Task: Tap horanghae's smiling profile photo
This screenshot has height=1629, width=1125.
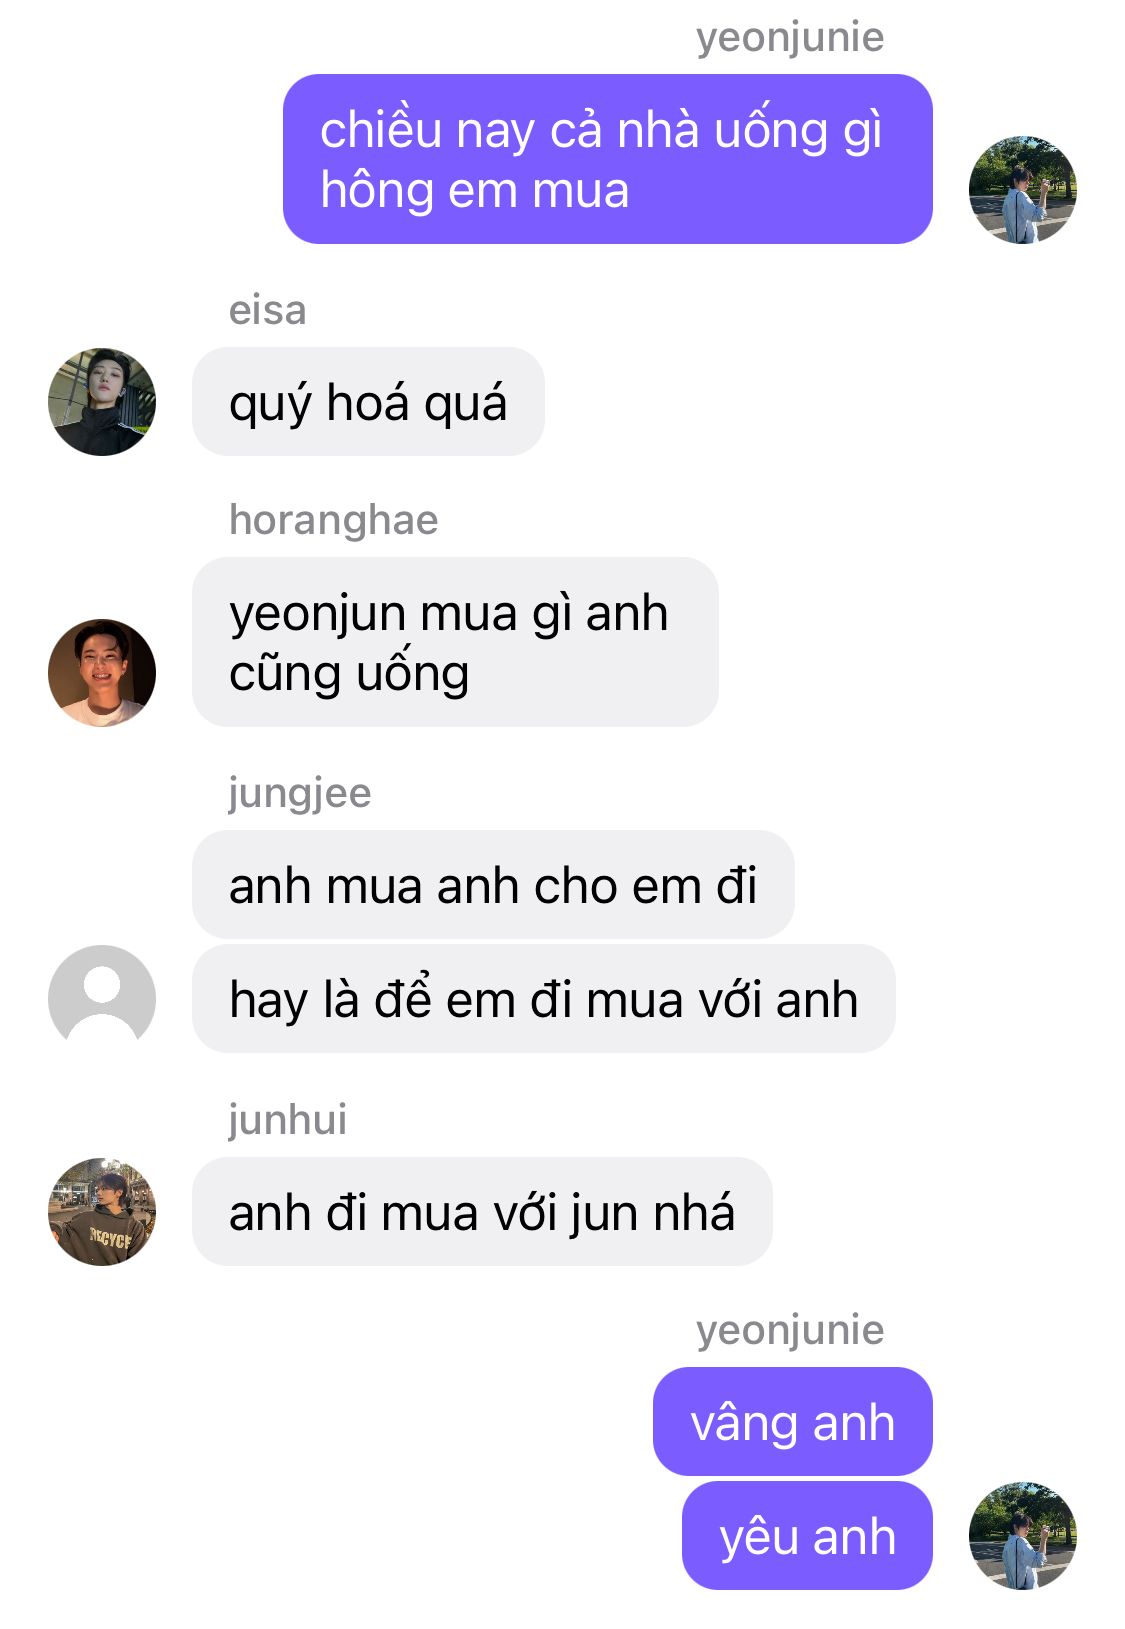Action: [x=102, y=672]
